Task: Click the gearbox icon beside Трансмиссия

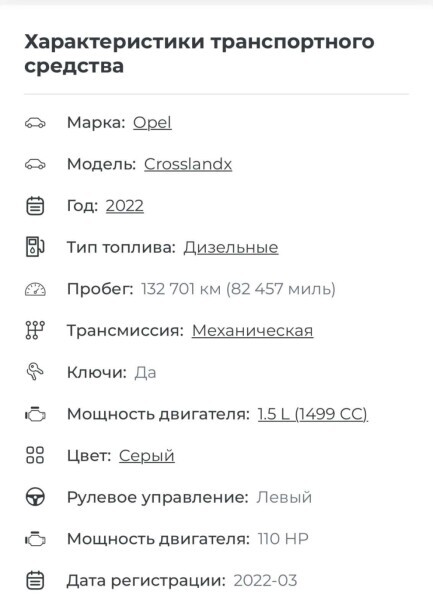Action: [x=35, y=331]
